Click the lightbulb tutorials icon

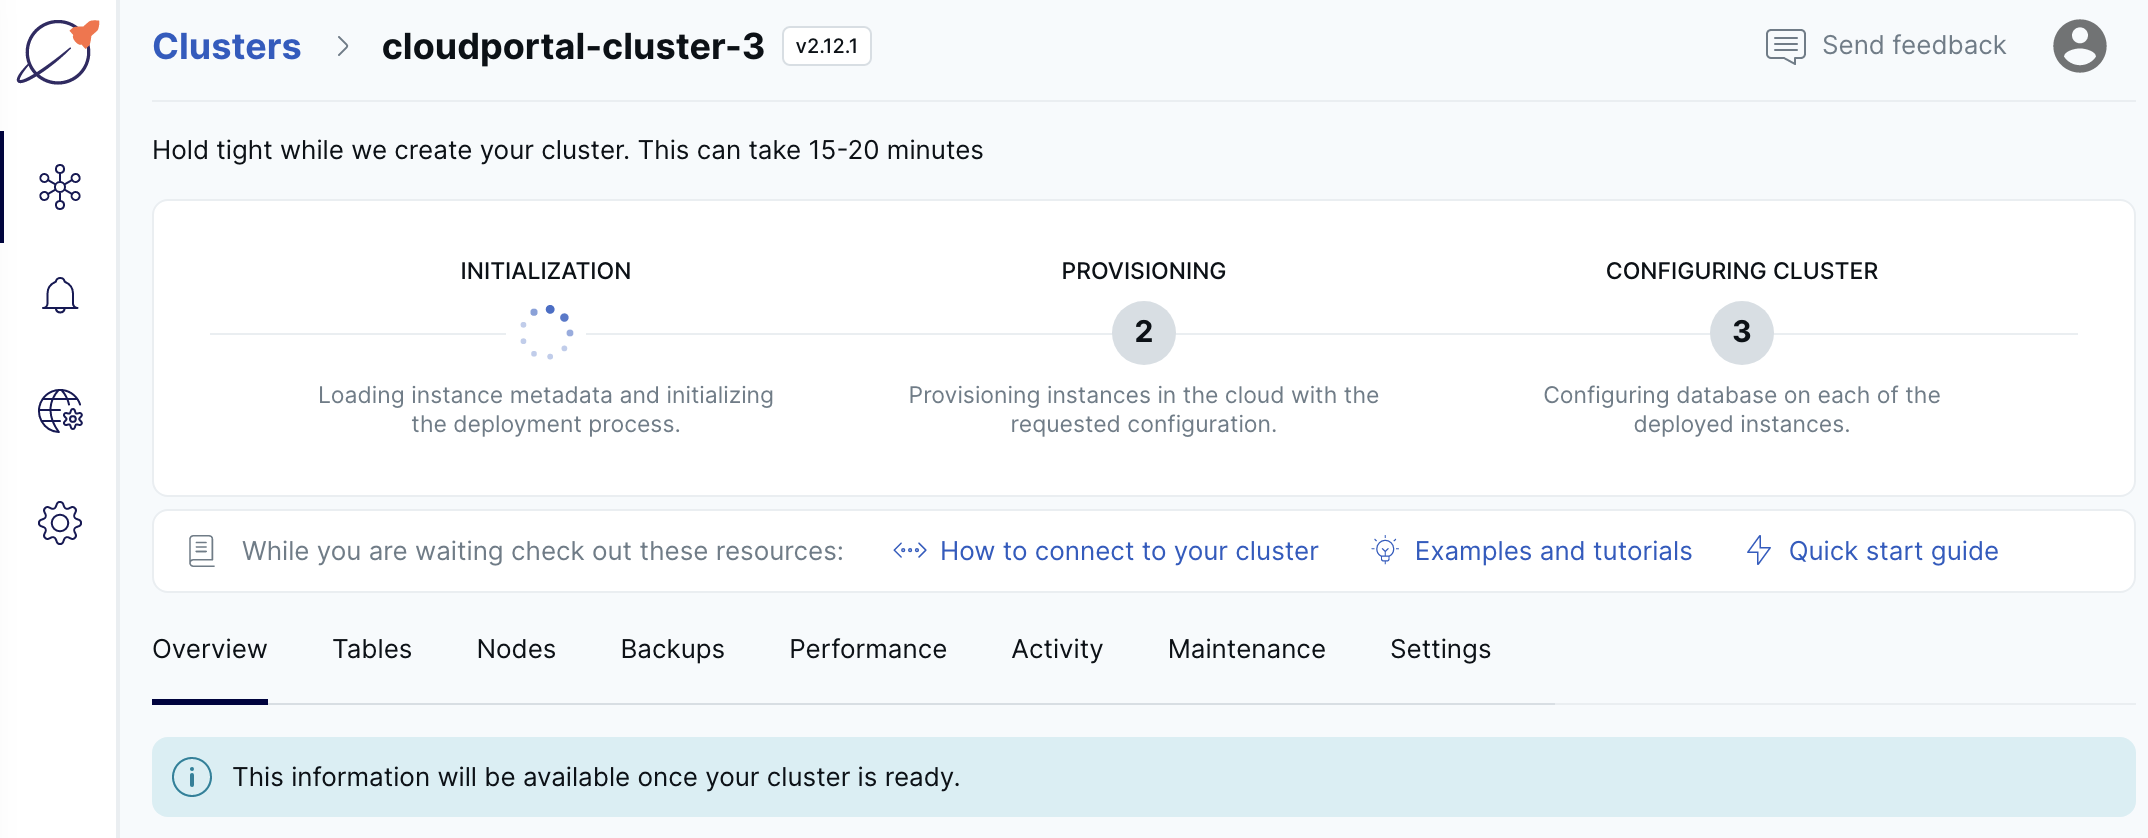pos(1385,550)
